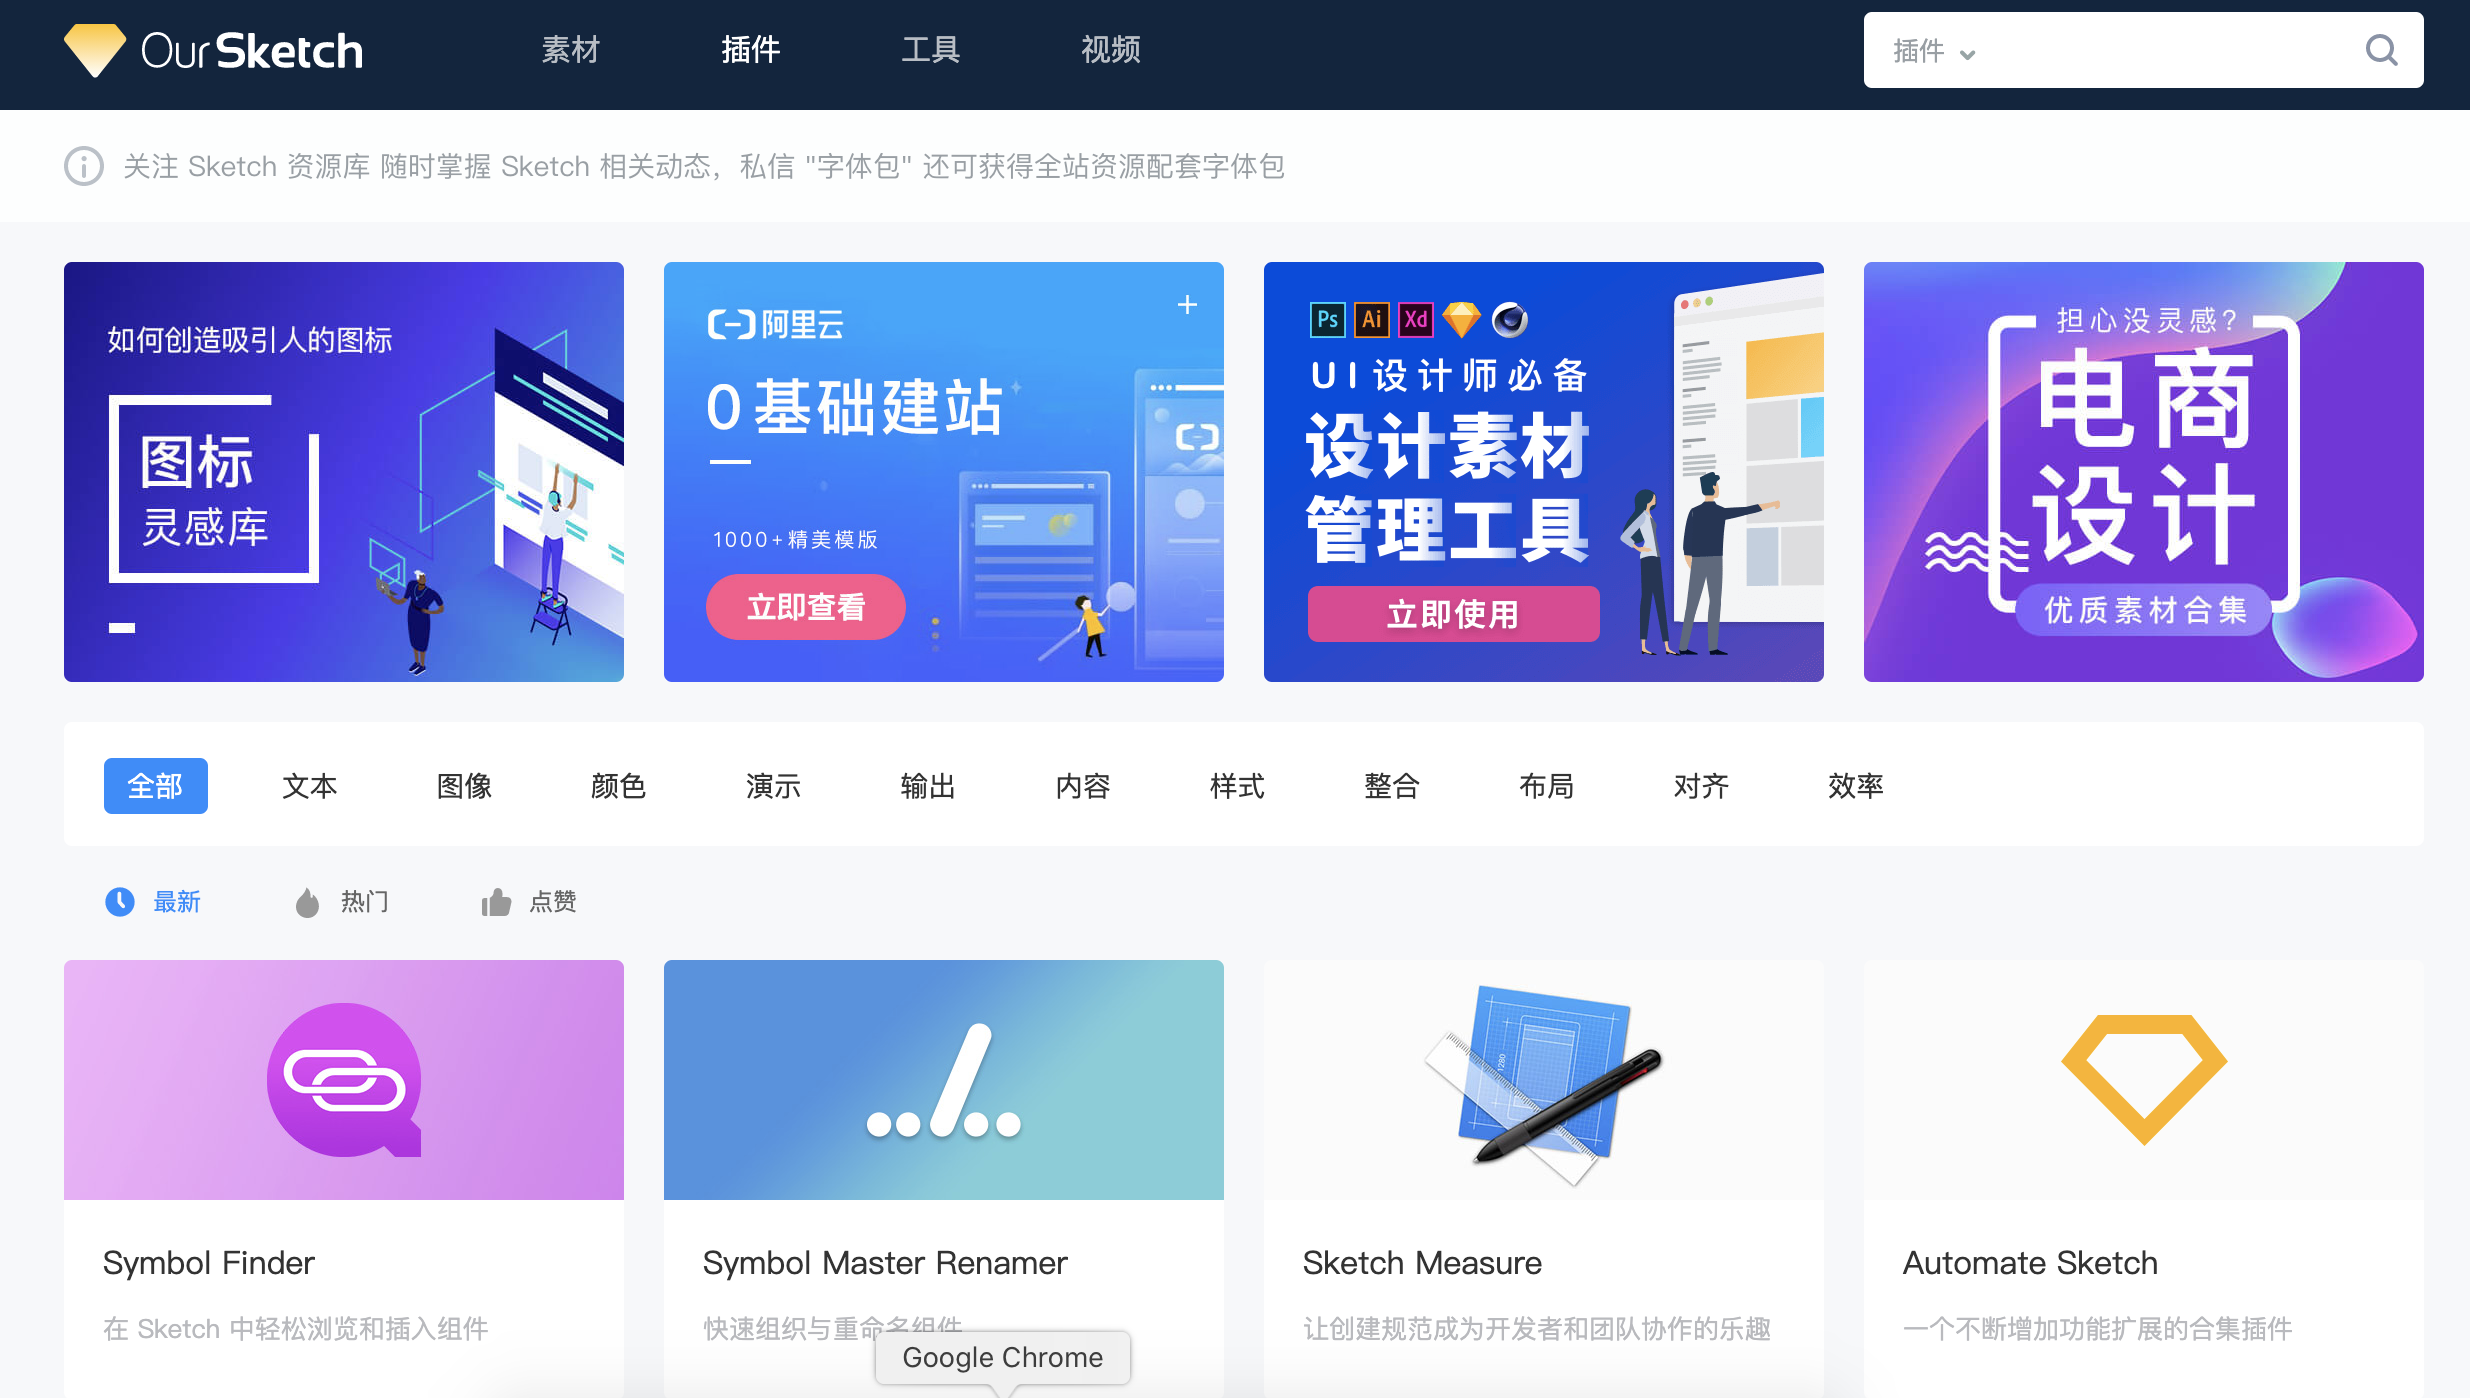
Task: Open the Symbol Master Renamer thumbnail
Action: [943, 1080]
